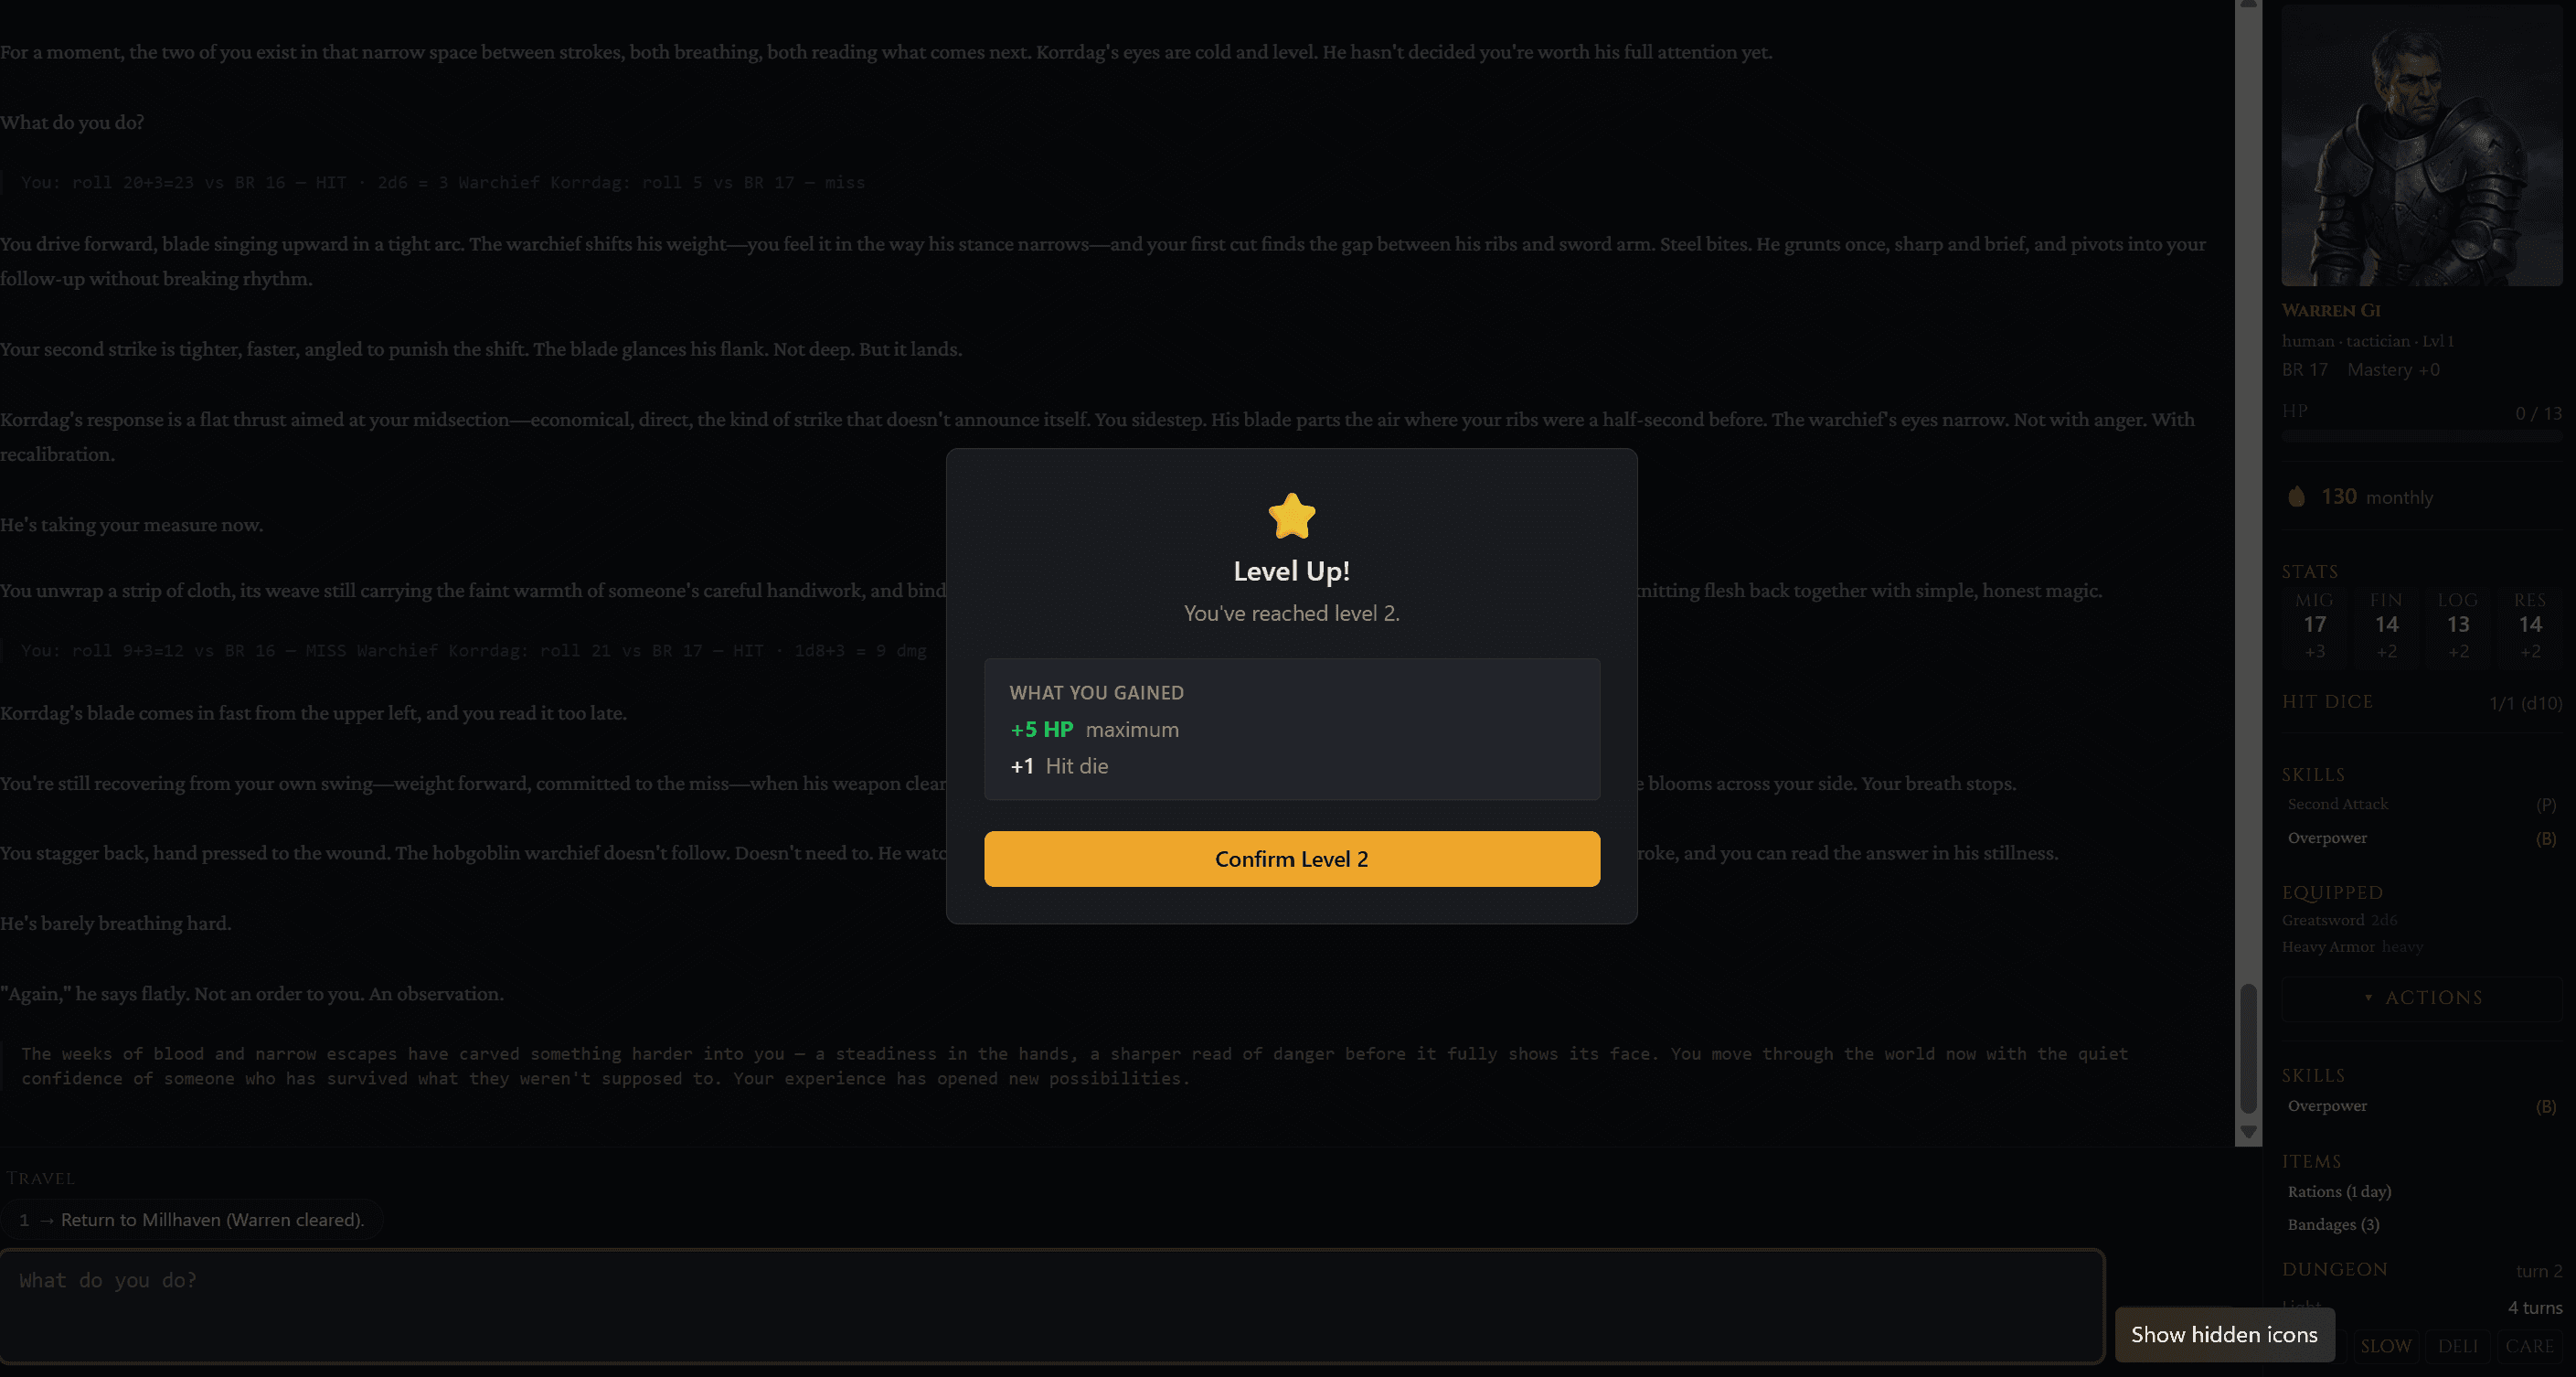Viewport: 2576px width, 1377px height.
Task: Click the scrollbar down arrow
Action: [2248, 1133]
